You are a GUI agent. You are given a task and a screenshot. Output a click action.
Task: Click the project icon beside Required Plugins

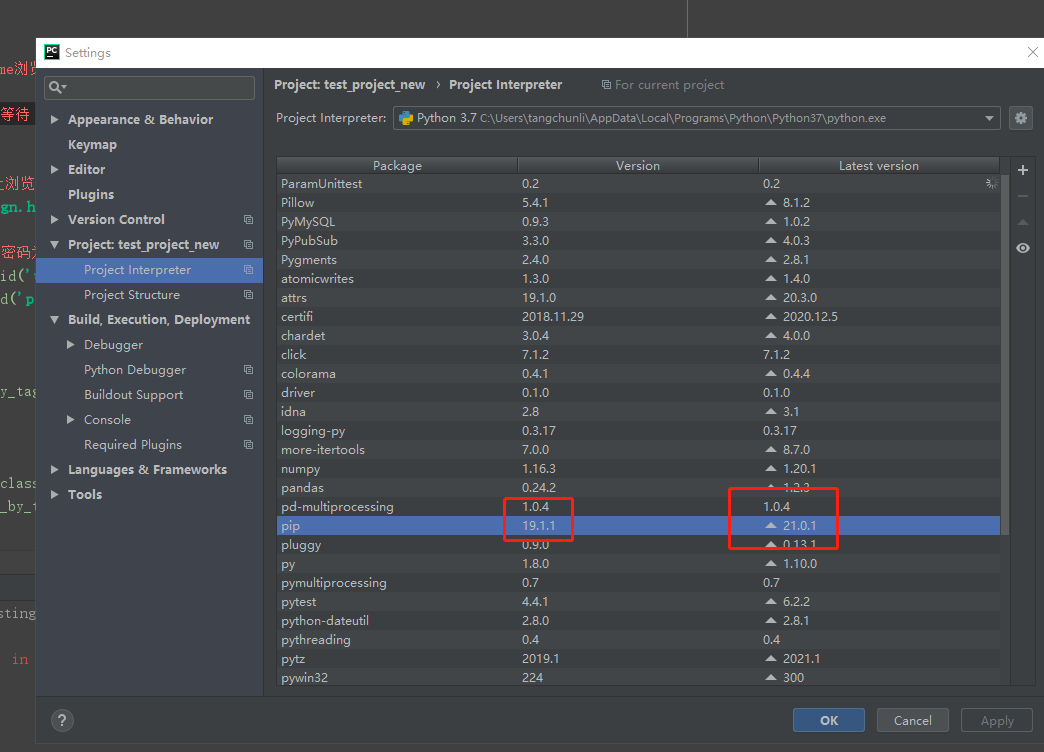[248, 444]
